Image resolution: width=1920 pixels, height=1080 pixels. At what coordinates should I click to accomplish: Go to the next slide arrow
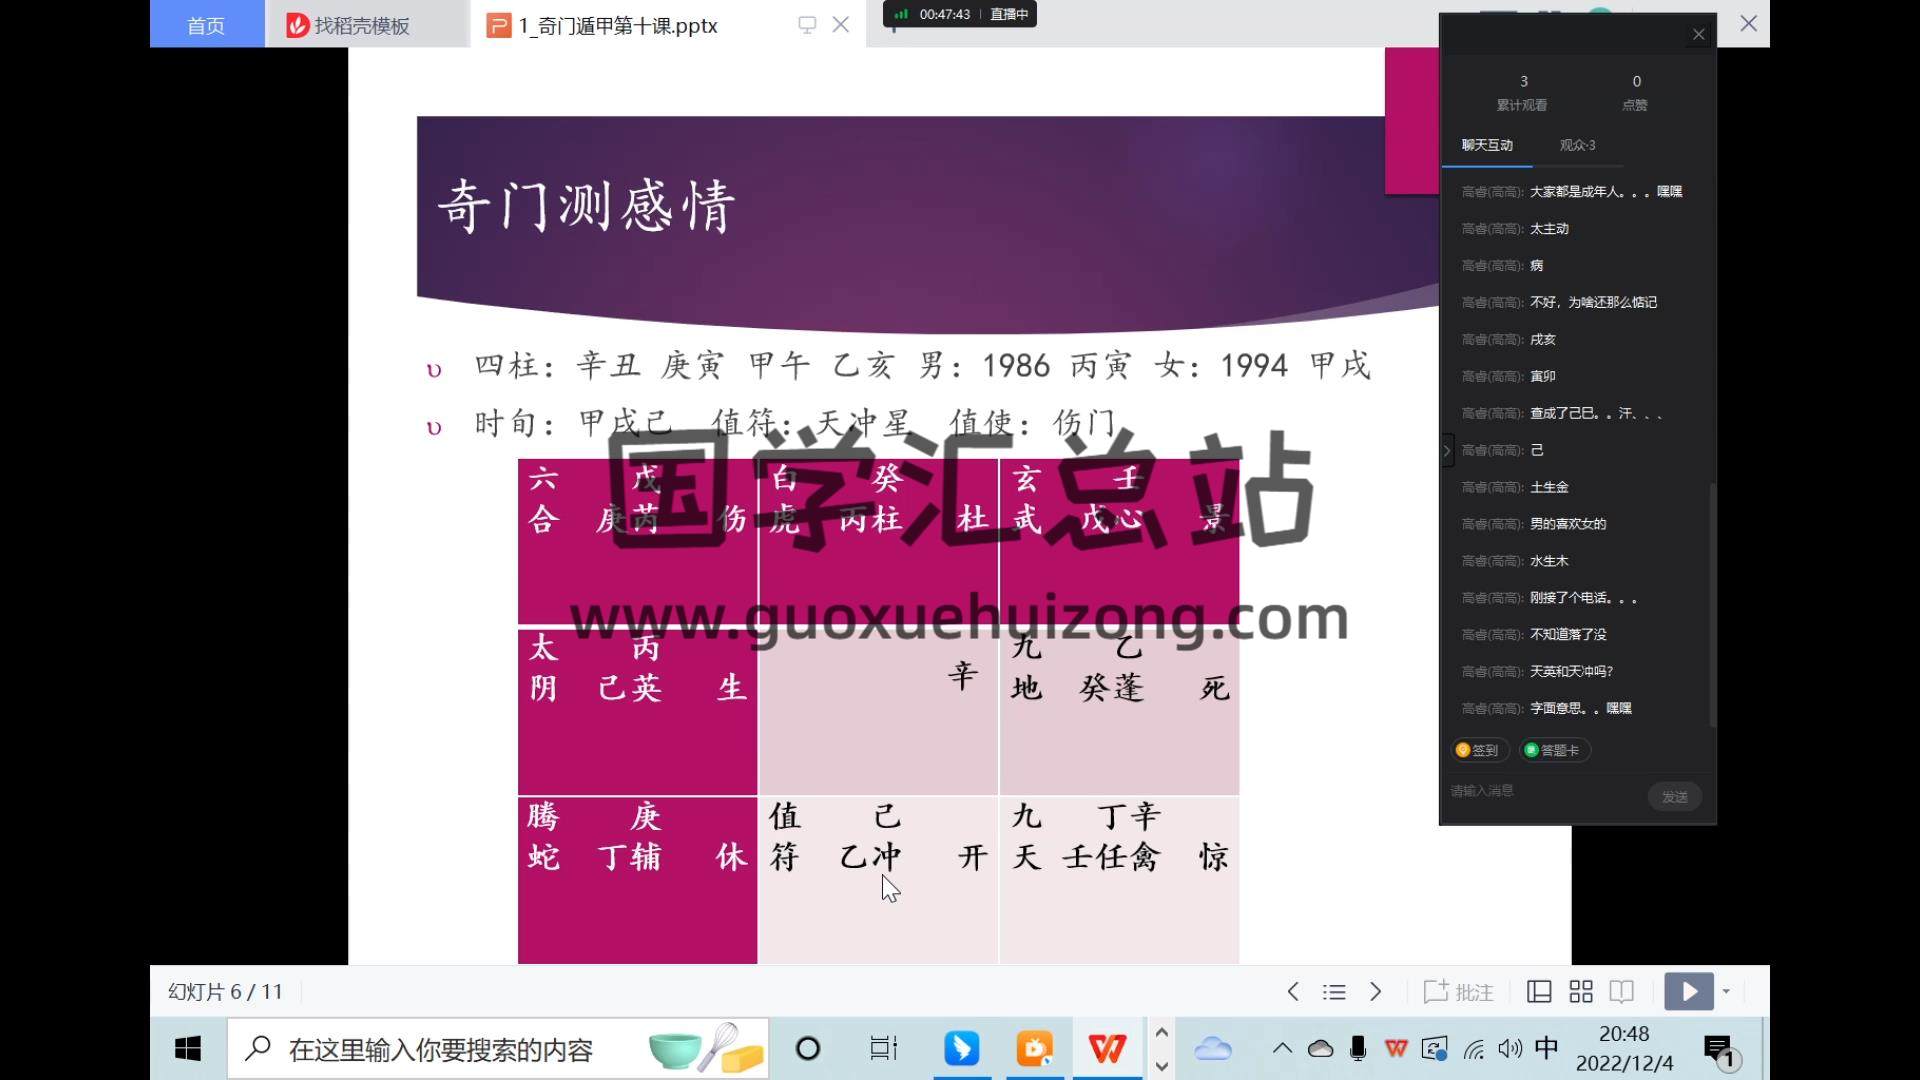[1376, 992]
